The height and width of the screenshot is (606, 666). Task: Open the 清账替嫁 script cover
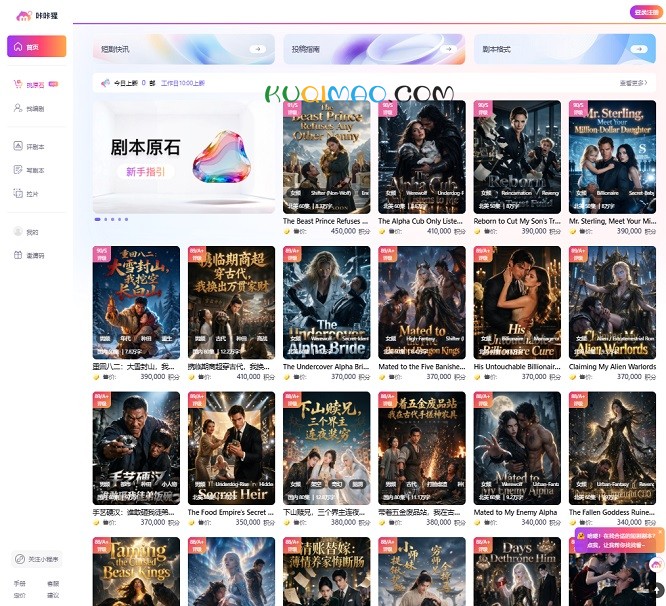pos(327,572)
